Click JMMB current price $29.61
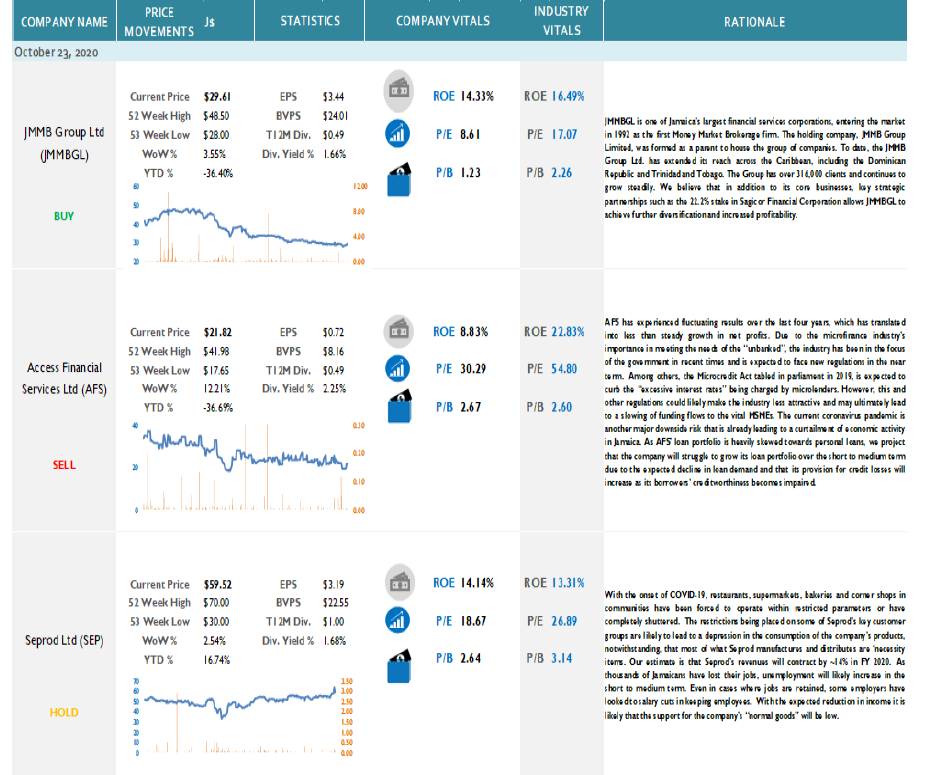This screenshot has height=775, width=932. [217, 96]
